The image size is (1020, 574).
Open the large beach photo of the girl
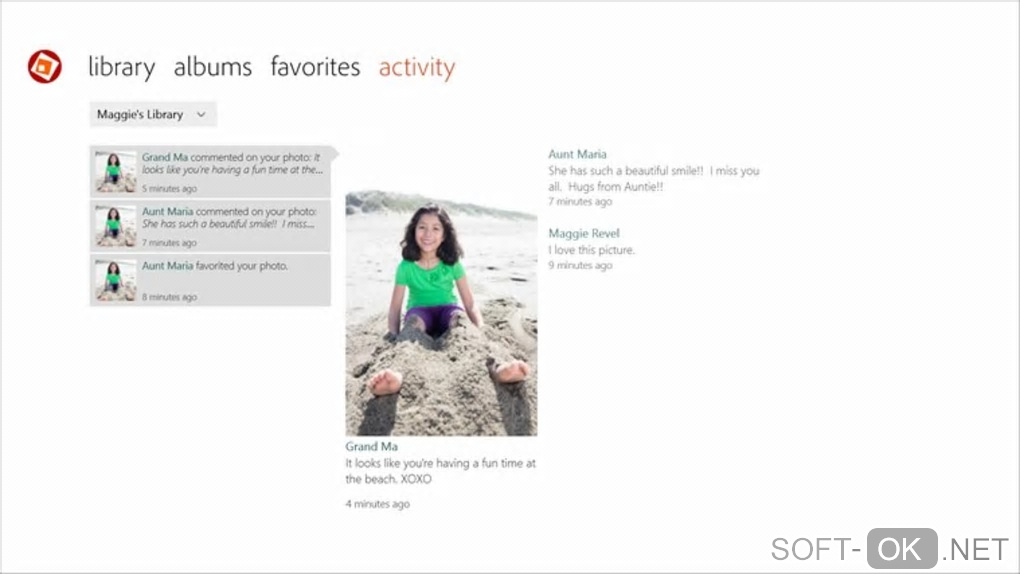click(441, 313)
